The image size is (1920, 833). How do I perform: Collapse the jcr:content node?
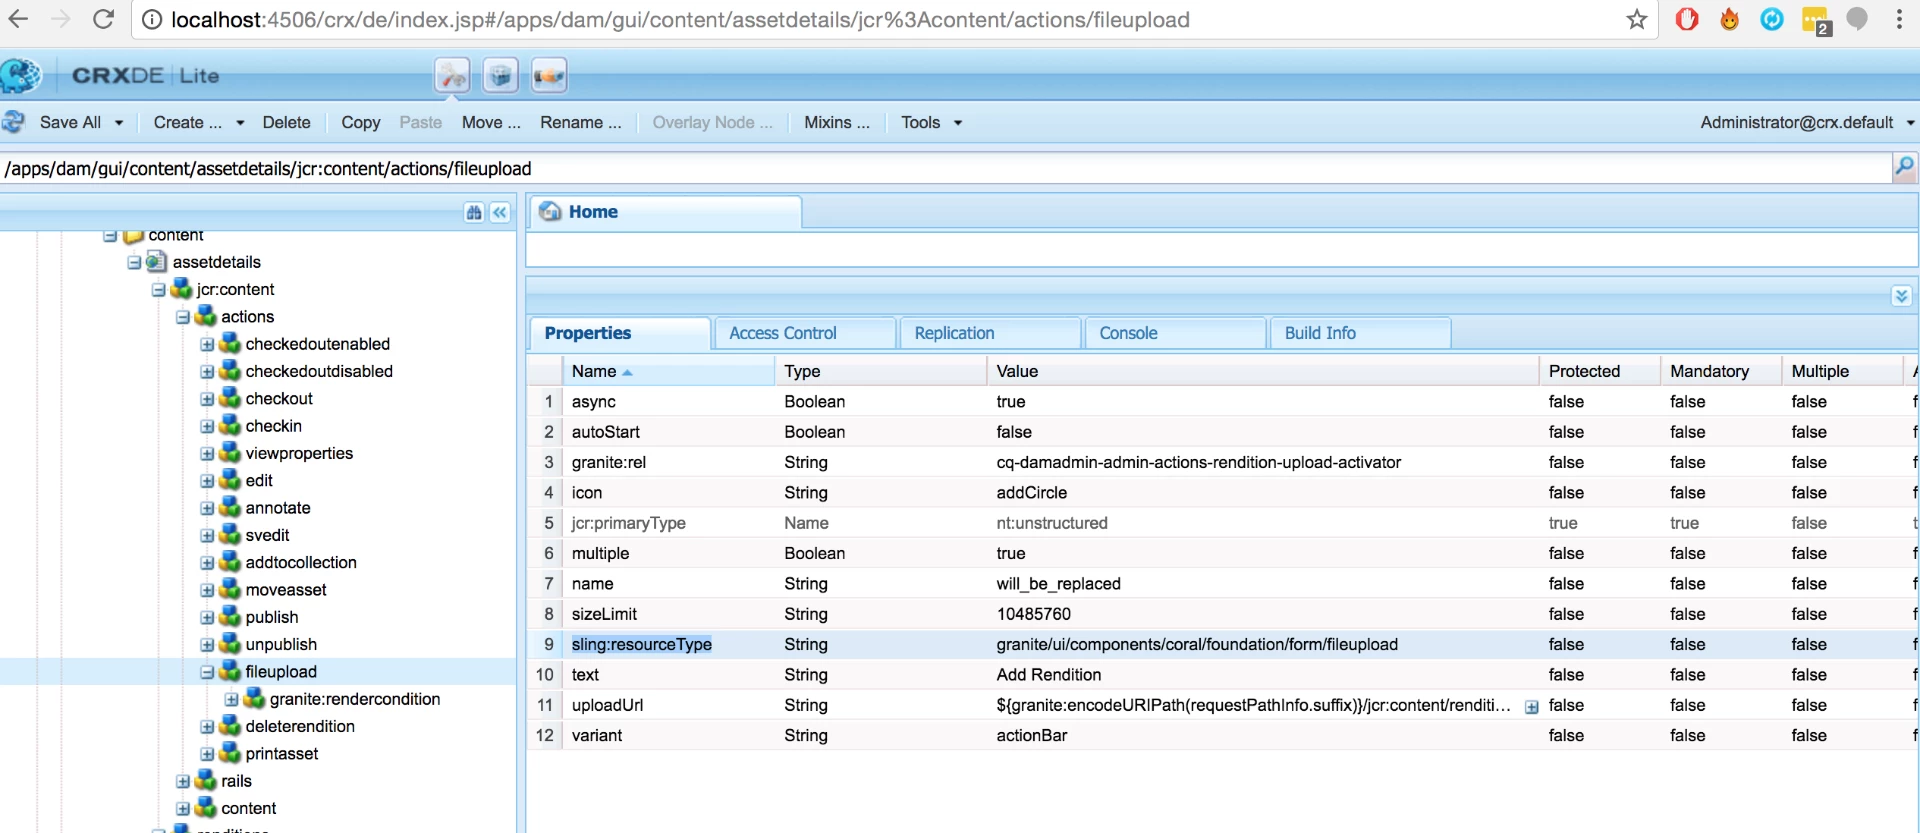coord(159,290)
